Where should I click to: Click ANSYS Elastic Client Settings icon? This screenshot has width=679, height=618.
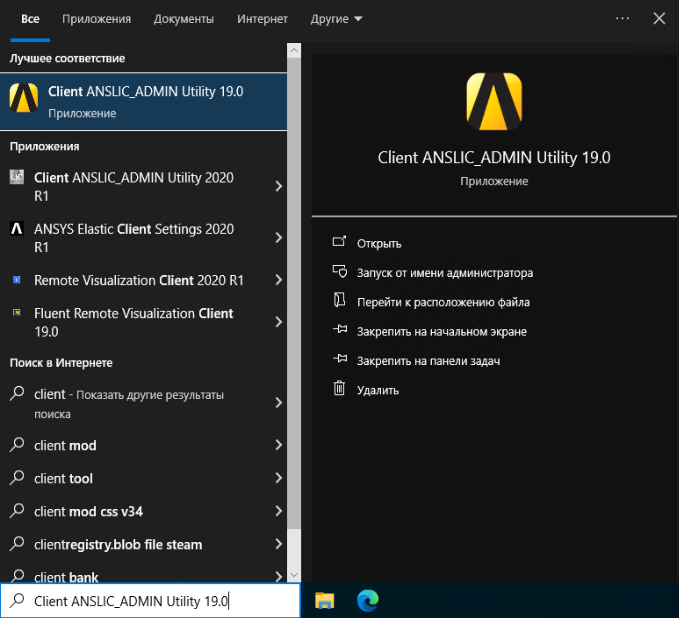(x=17, y=228)
